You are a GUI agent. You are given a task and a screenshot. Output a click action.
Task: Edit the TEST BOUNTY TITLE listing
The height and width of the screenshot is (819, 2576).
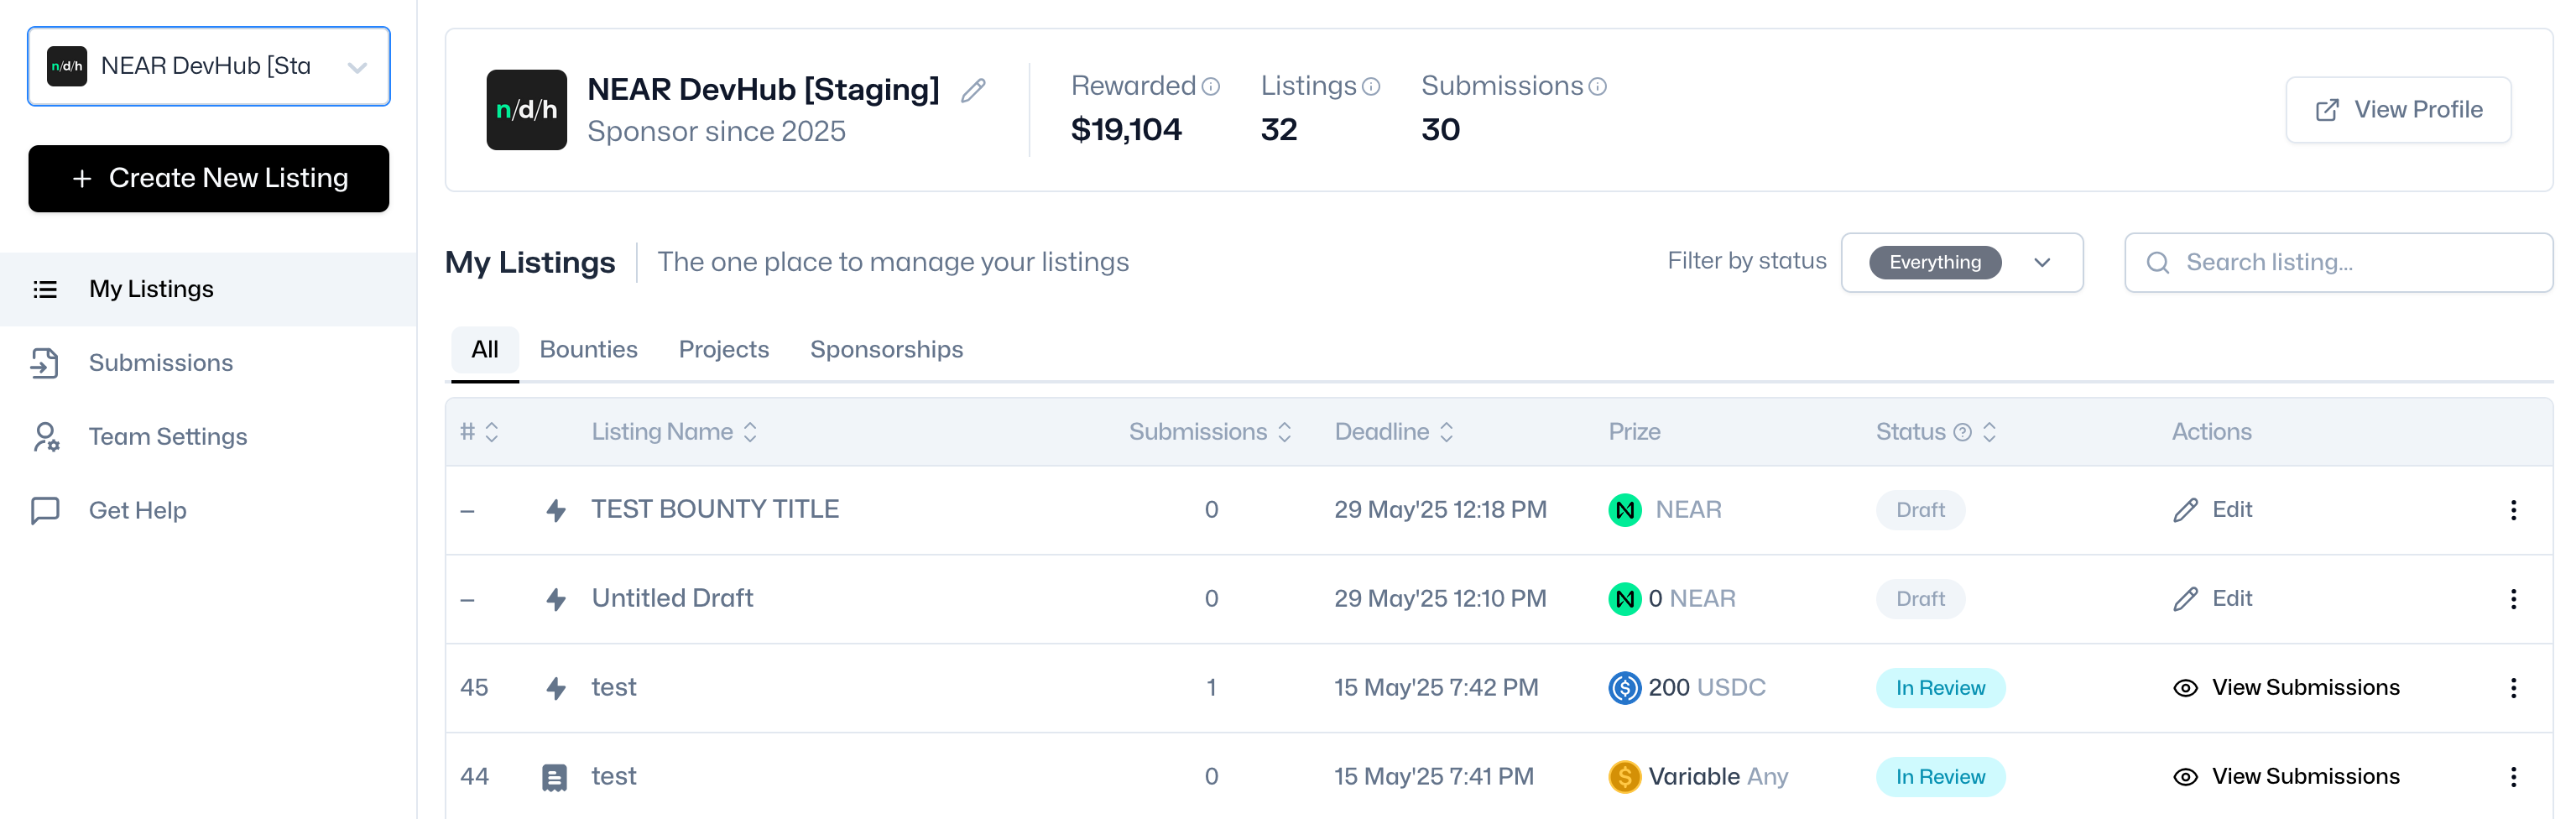coord(2212,510)
